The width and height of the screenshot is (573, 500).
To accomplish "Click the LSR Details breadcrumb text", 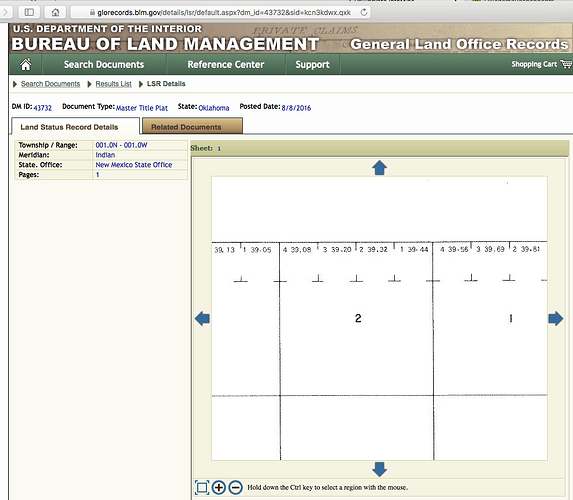I will tap(166, 84).
